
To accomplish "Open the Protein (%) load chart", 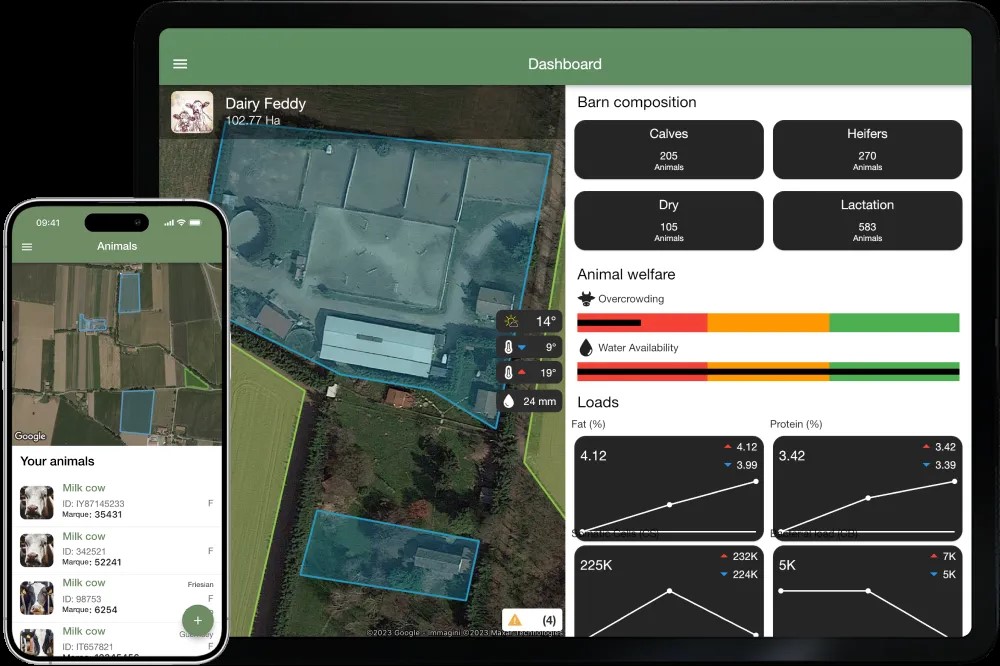I will click(x=867, y=487).
